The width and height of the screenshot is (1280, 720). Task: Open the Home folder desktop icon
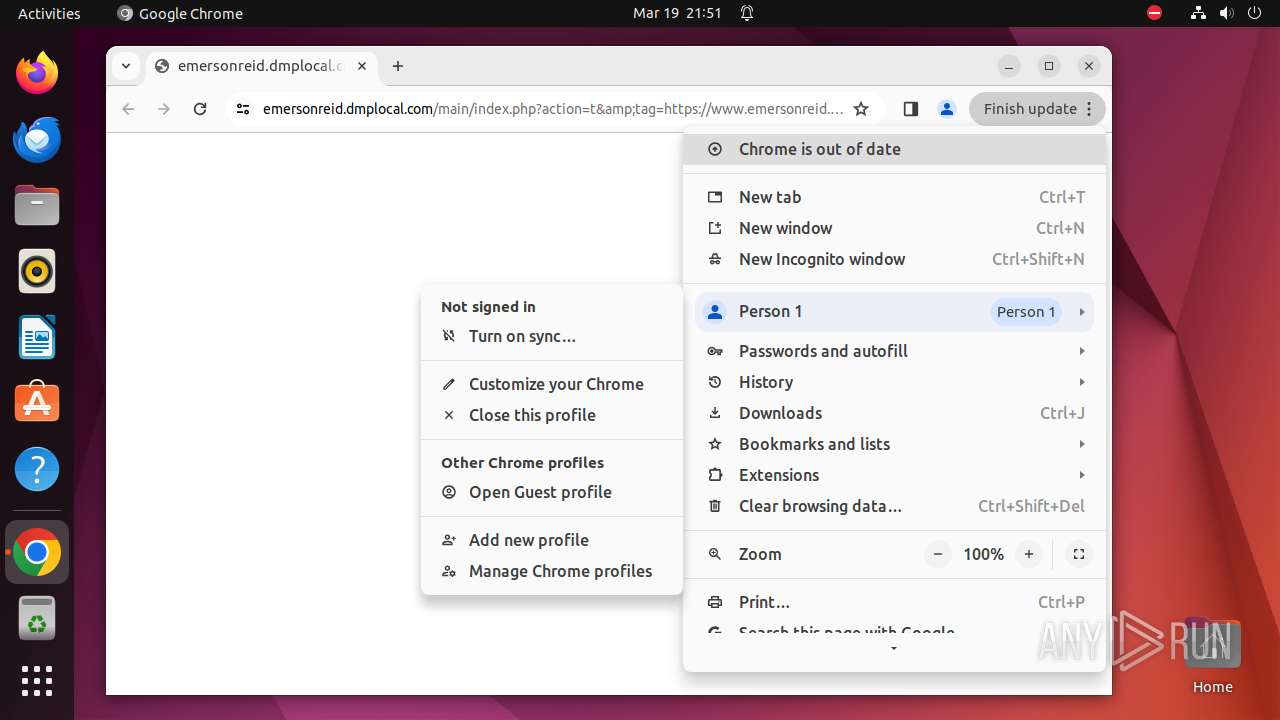pos(1212,655)
